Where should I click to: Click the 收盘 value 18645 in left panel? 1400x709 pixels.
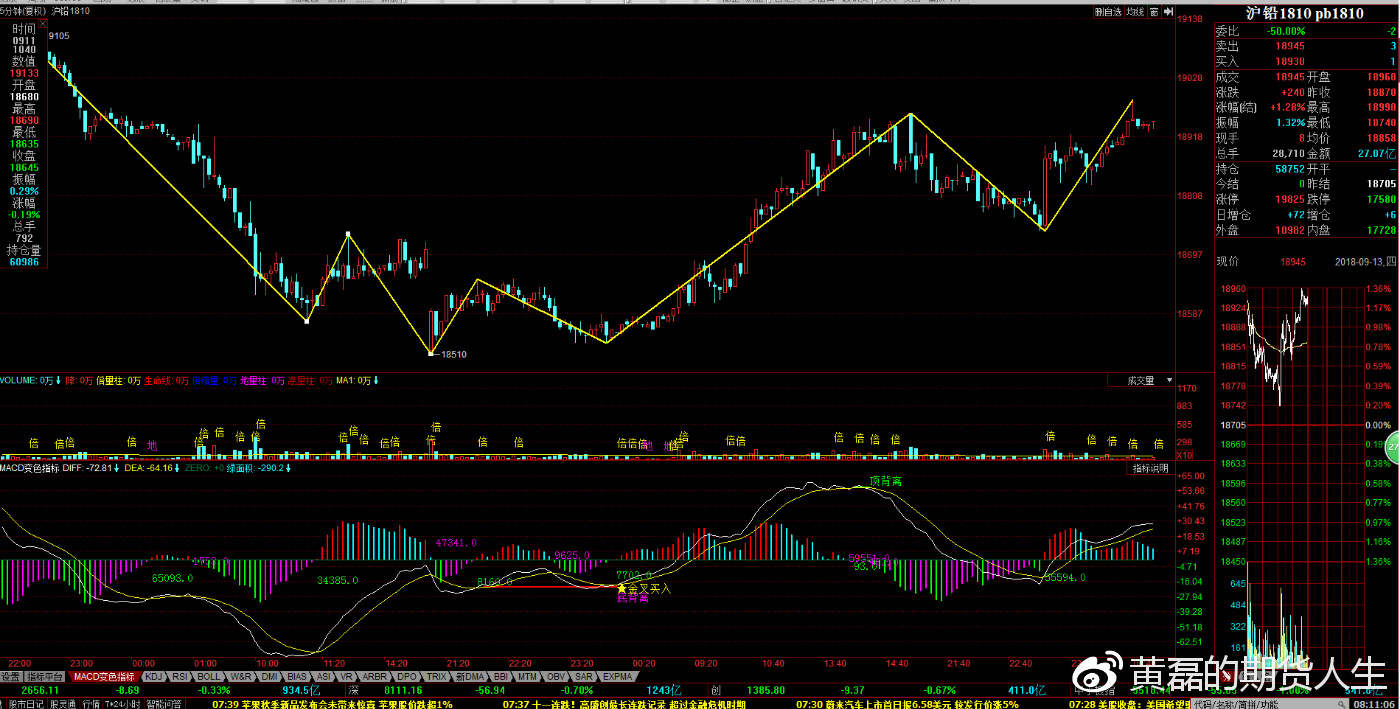tap(24, 167)
